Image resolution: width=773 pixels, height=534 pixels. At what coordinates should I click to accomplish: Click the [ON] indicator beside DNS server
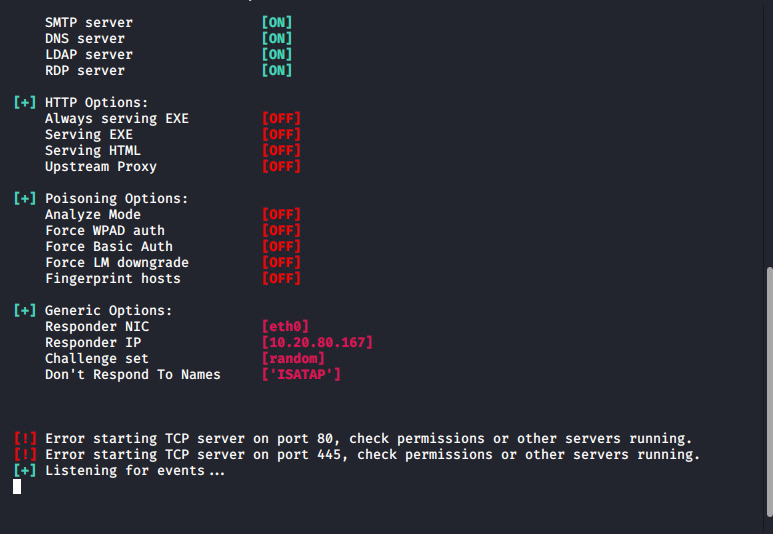pyautogui.click(x=277, y=38)
